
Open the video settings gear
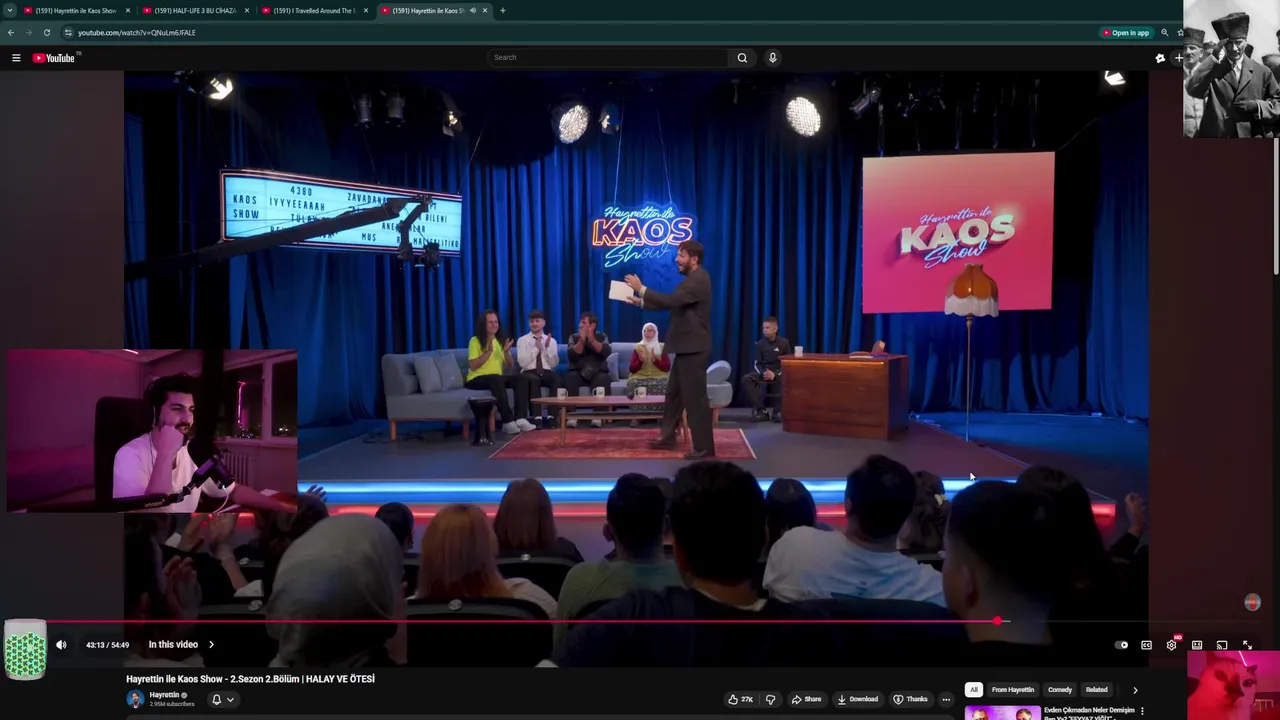(1171, 645)
